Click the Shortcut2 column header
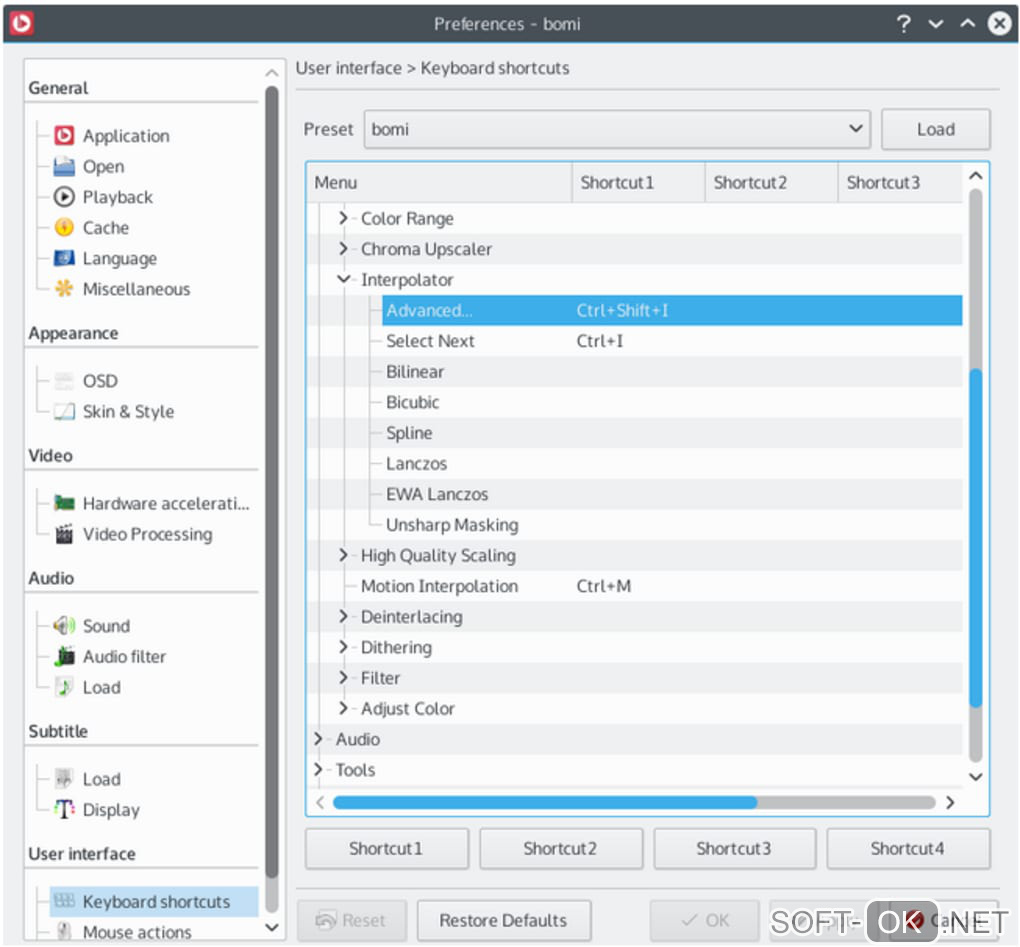The width and height of the screenshot is (1020, 947). [772, 183]
